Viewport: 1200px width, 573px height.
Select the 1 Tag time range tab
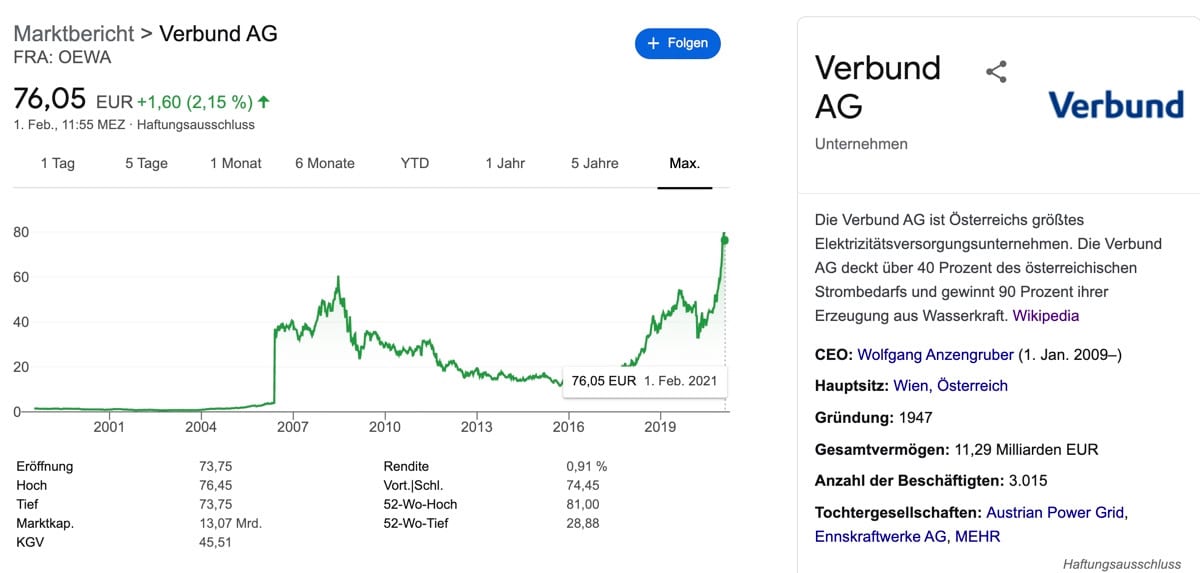point(58,163)
